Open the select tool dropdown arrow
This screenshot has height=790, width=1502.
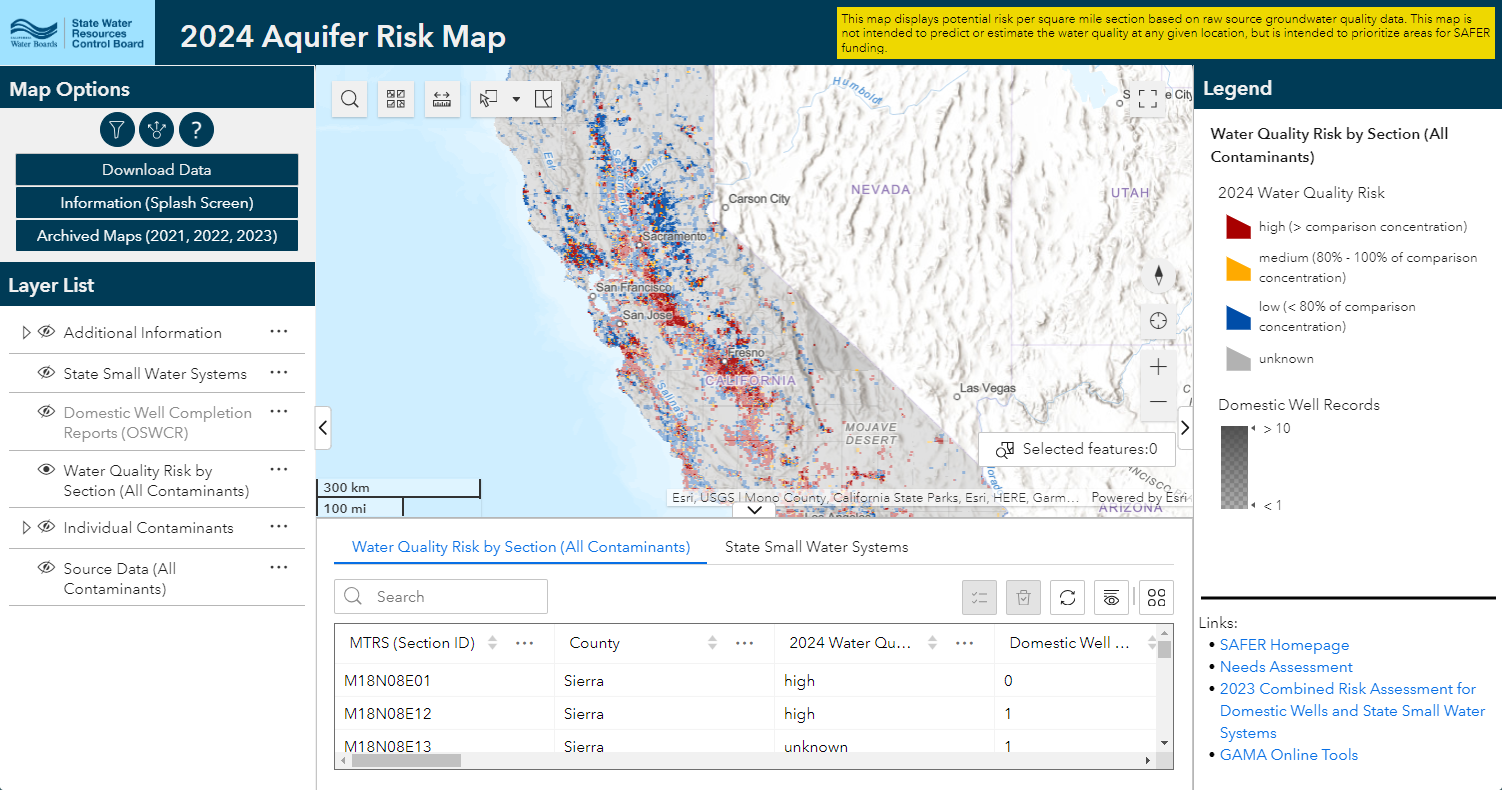[516, 99]
